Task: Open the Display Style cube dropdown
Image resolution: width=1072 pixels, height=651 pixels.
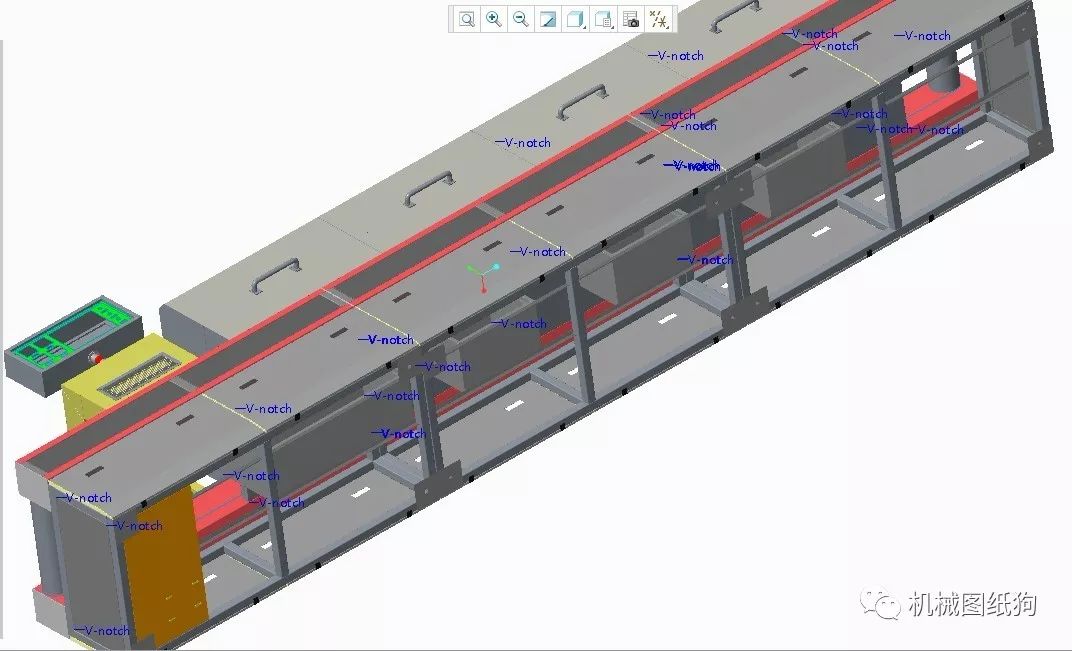Action: point(576,19)
